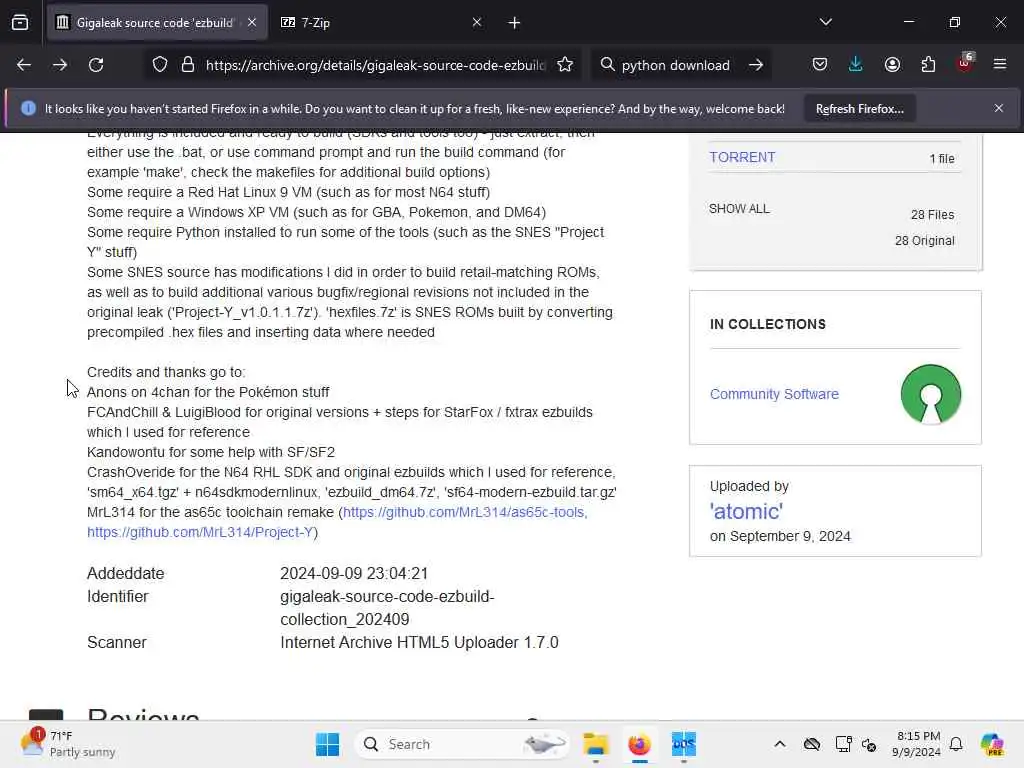
Task: Click the search magnifier icon in search bar
Action: (607, 65)
